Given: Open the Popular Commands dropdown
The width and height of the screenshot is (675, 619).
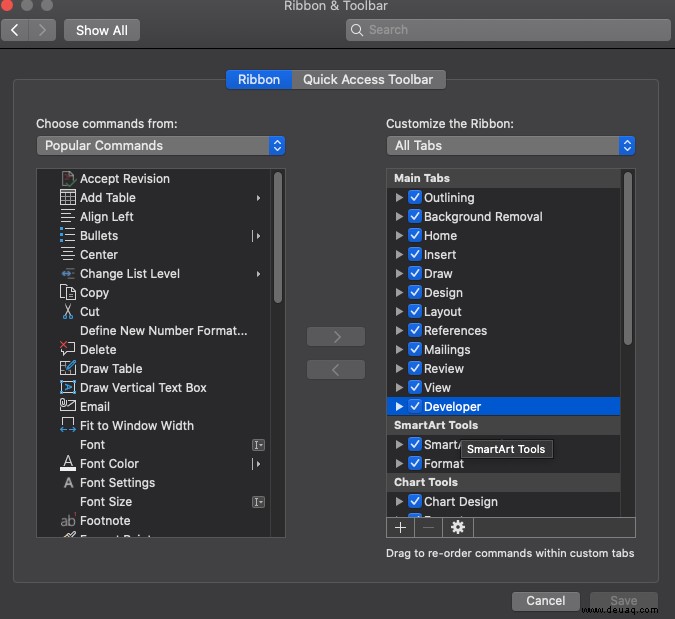Looking at the screenshot, I should [161, 145].
